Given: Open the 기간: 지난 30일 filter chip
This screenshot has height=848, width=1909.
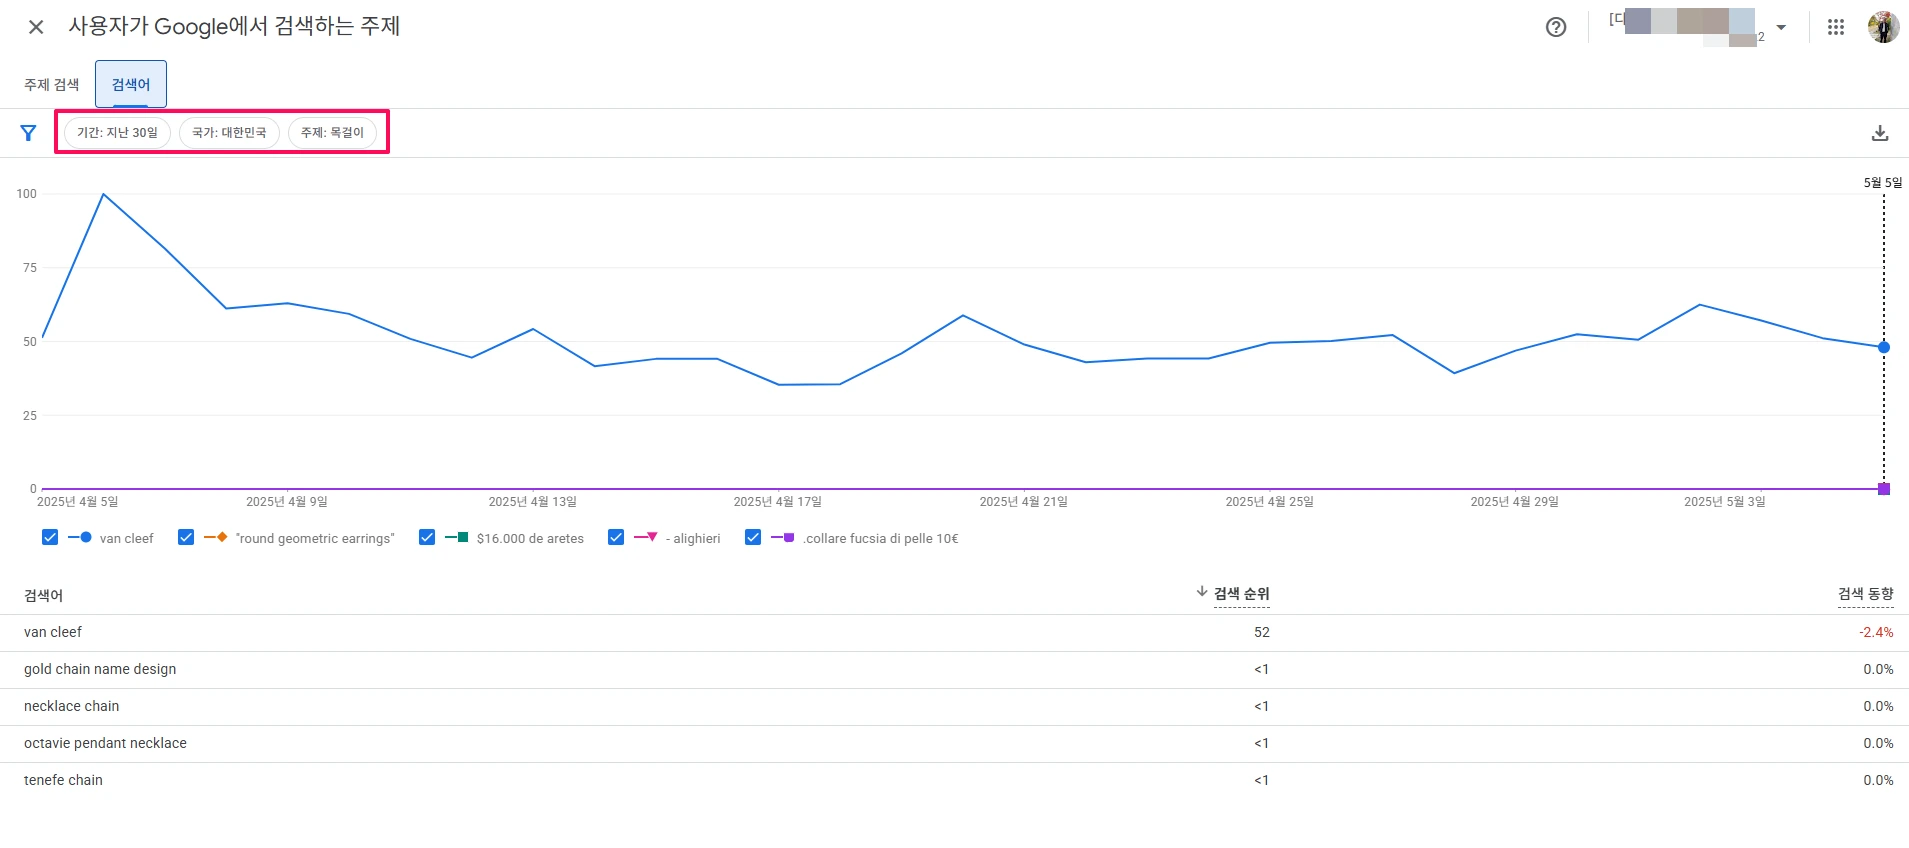Looking at the screenshot, I should pyautogui.click(x=117, y=133).
